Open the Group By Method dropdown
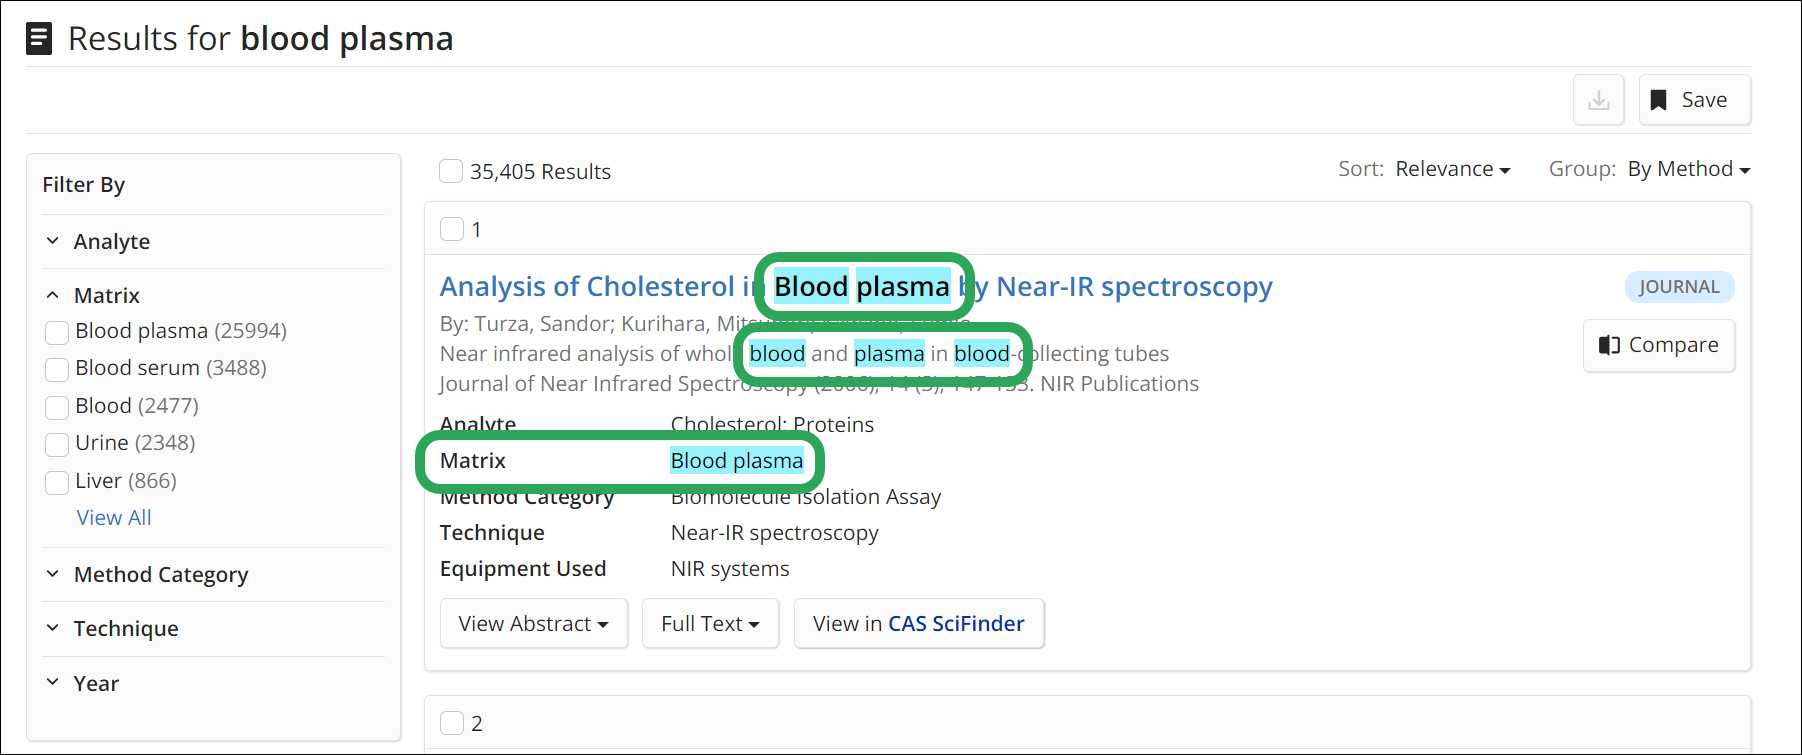The image size is (1802, 755). click(1689, 169)
